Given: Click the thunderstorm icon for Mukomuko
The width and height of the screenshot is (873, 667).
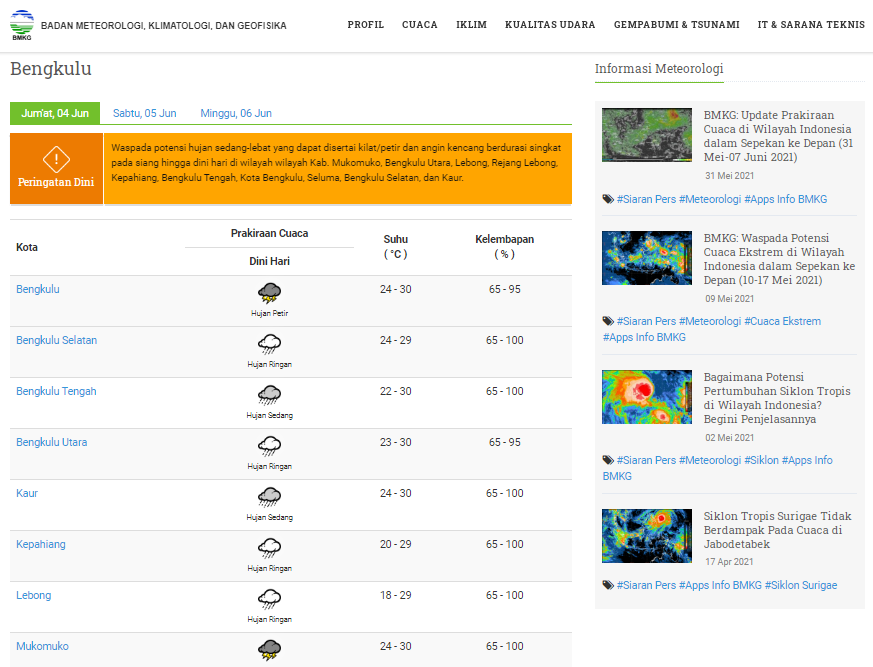Looking at the screenshot, I should [269, 650].
